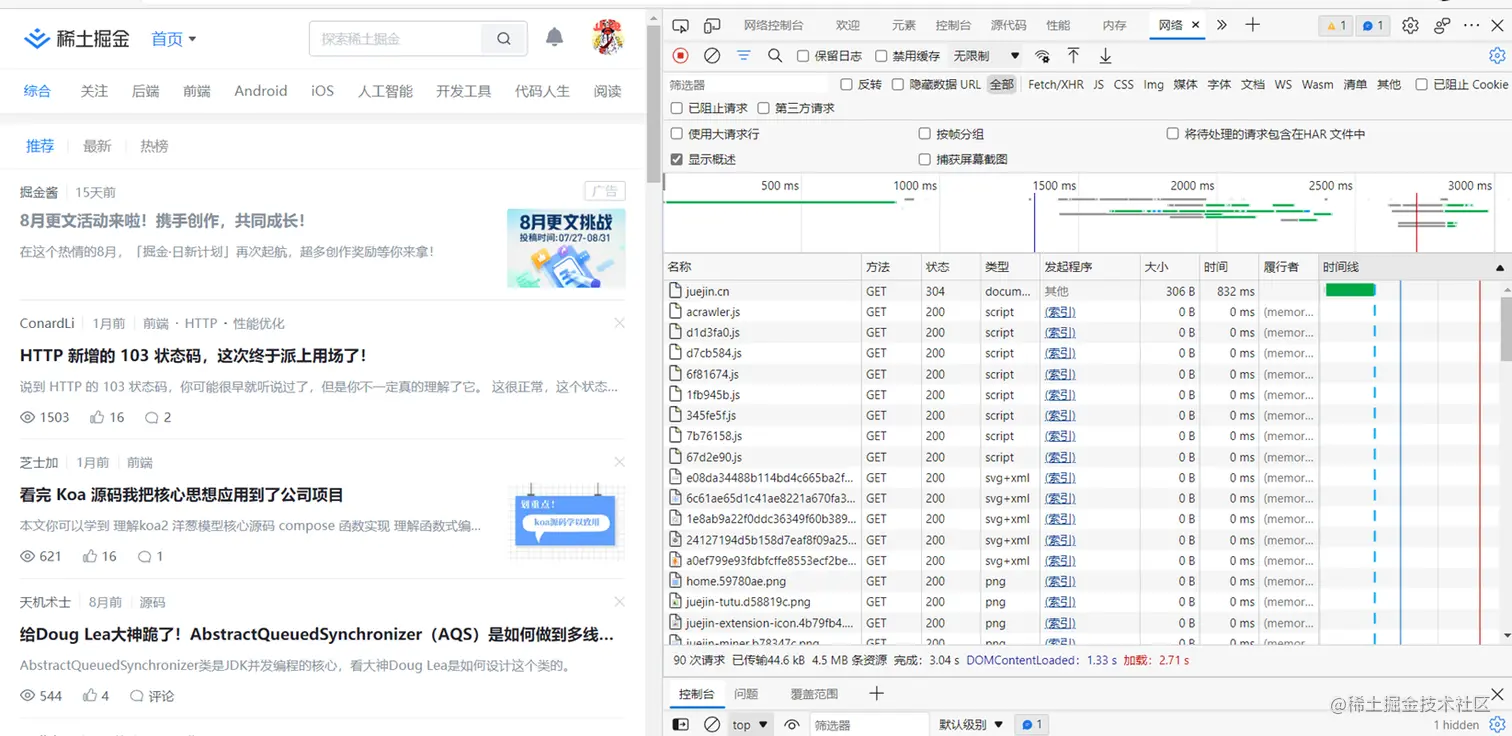Clear console using the drawer's clear icon
This screenshot has height=736, width=1512.
712,724
